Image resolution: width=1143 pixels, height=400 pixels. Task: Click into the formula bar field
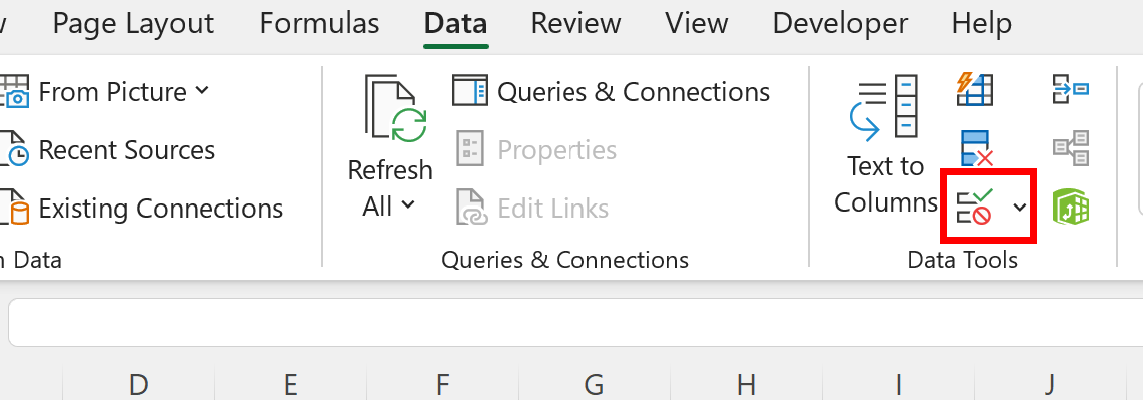tap(576, 322)
